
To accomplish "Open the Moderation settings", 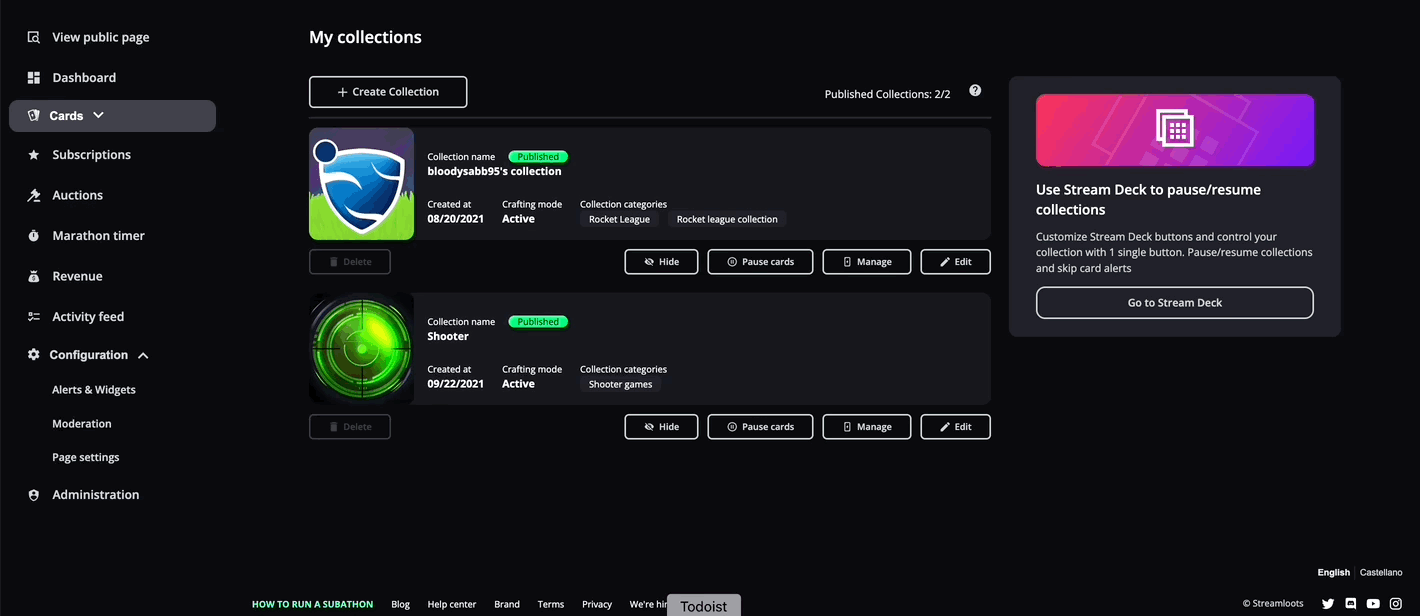I will (82, 424).
